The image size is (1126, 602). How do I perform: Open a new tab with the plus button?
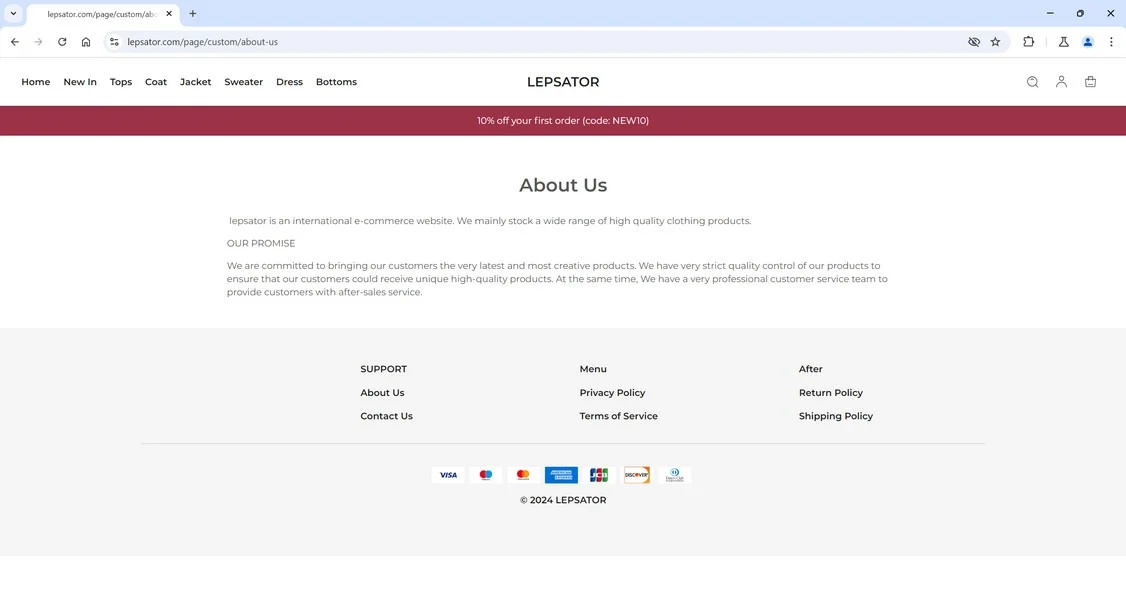(x=192, y=14)
